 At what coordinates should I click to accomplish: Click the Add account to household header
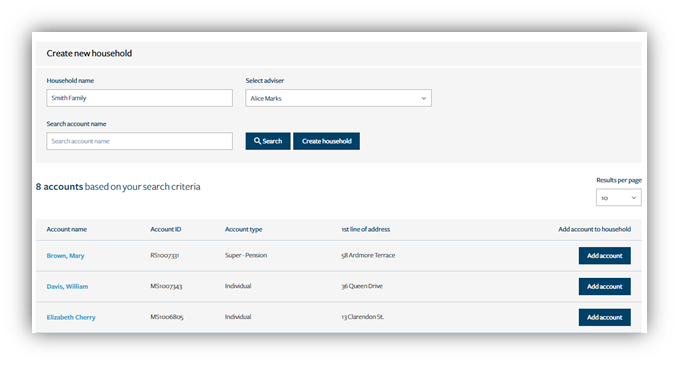click(595, 229)
